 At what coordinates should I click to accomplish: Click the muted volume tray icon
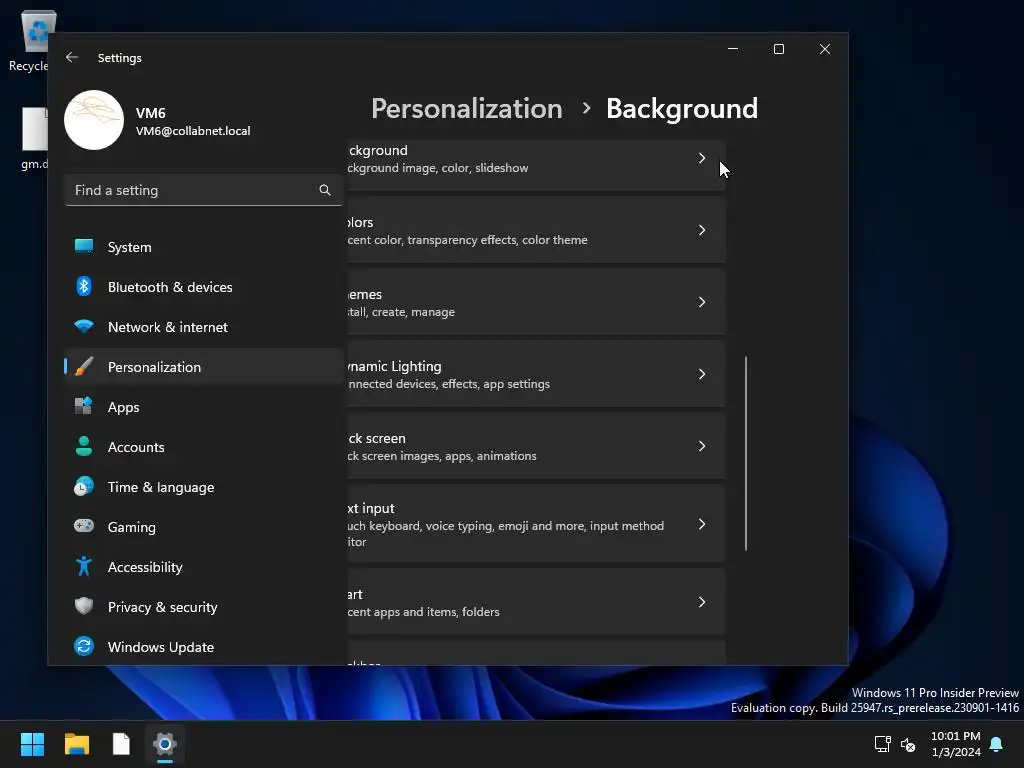908,744
